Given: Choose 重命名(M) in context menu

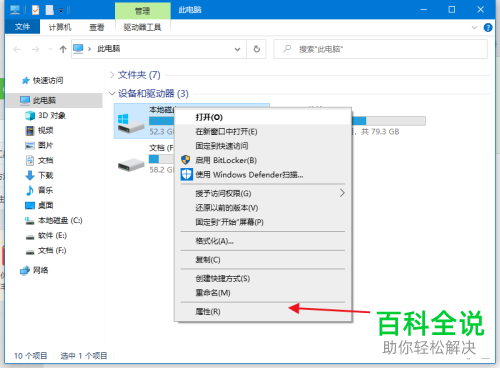Looking at the screenshot, I should coord(263,293).
